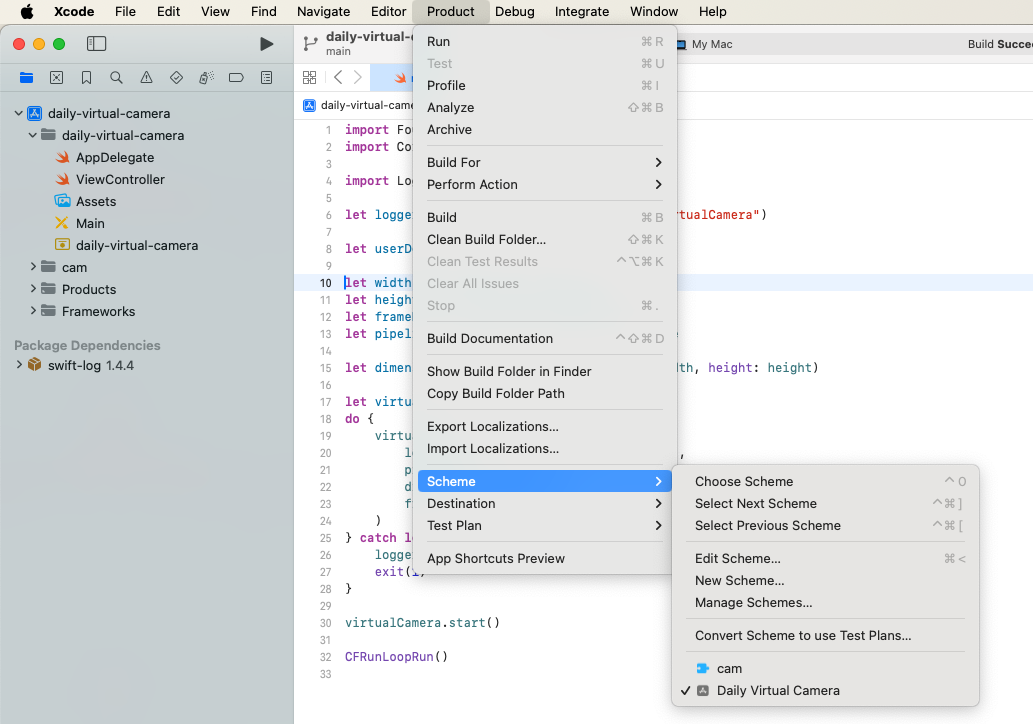
Task: Expand the Products folder
Action: point(33,289)
